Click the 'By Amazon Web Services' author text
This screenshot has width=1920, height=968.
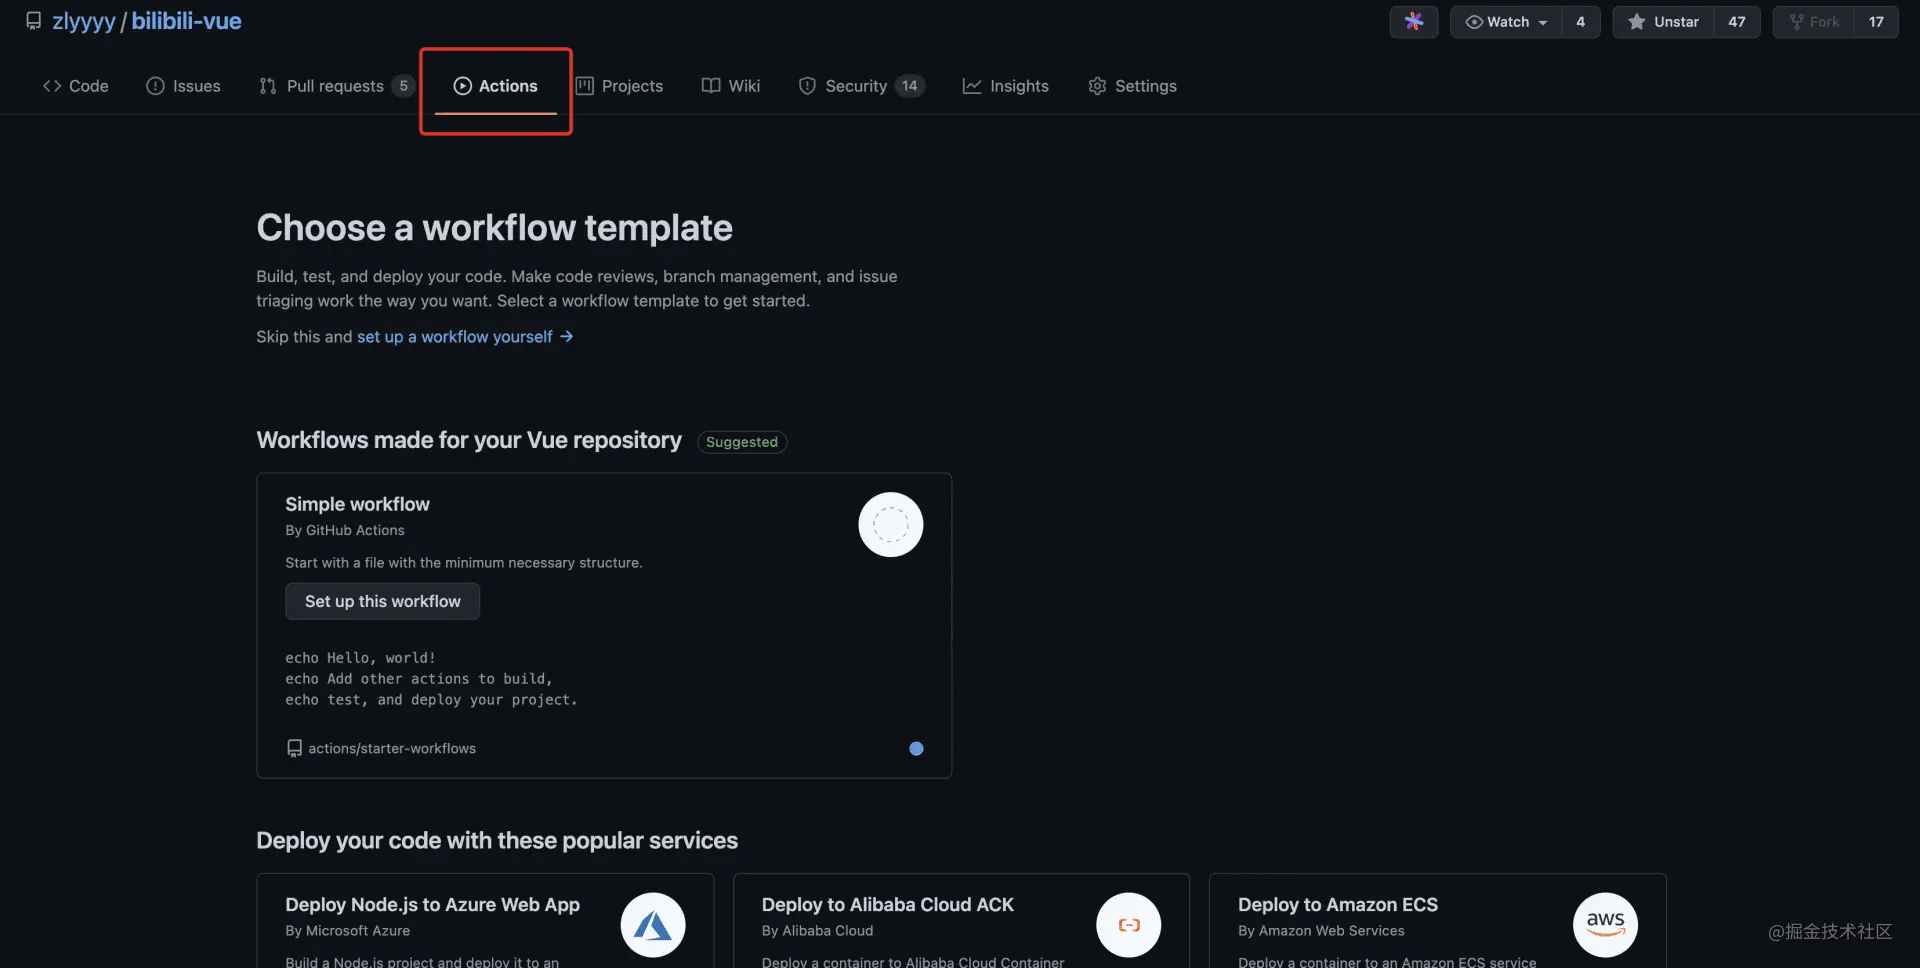point(1321,931)
